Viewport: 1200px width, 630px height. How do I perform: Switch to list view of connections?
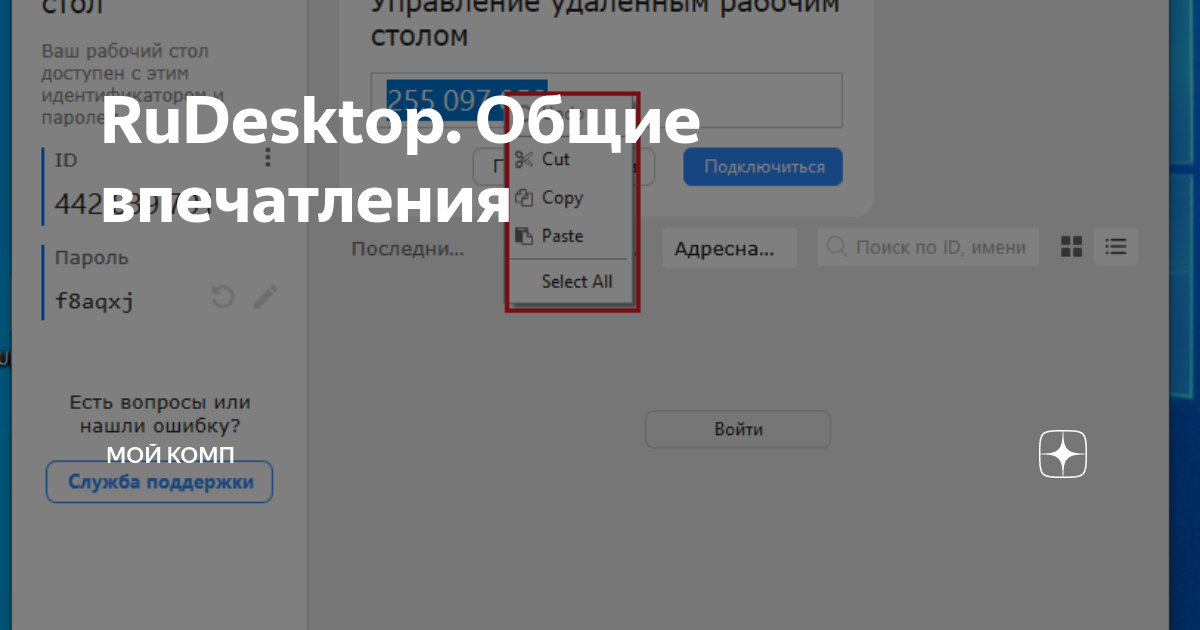[x=1115, y=246]
